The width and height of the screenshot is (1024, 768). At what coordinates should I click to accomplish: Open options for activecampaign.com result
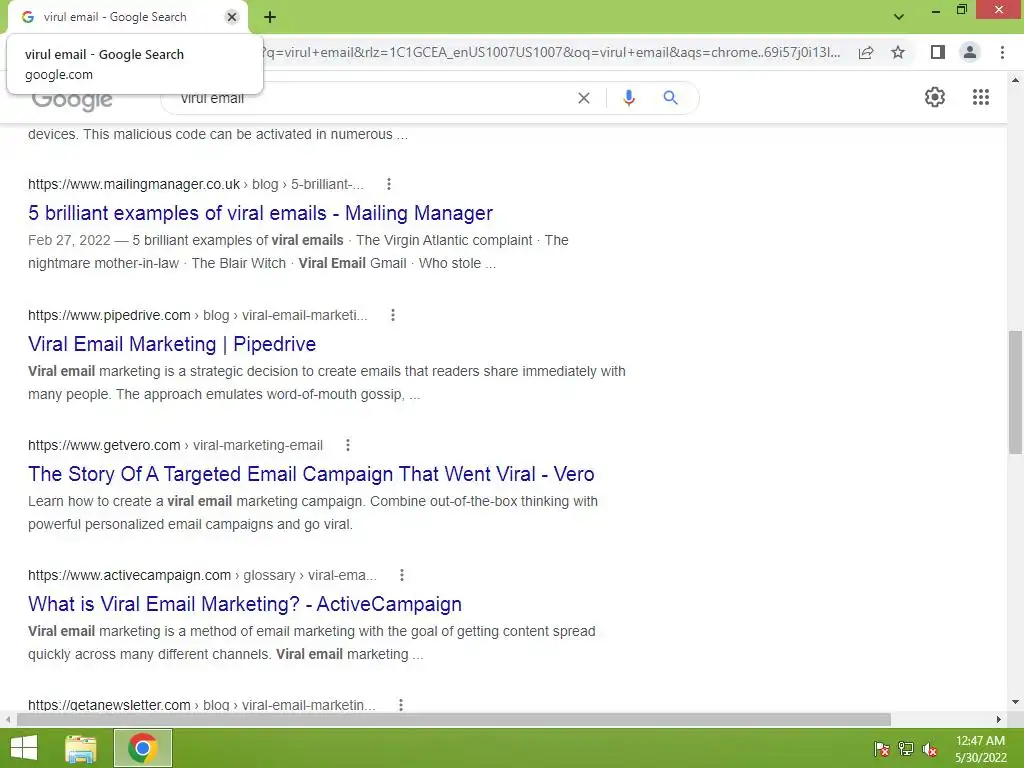tap(402, 575)
